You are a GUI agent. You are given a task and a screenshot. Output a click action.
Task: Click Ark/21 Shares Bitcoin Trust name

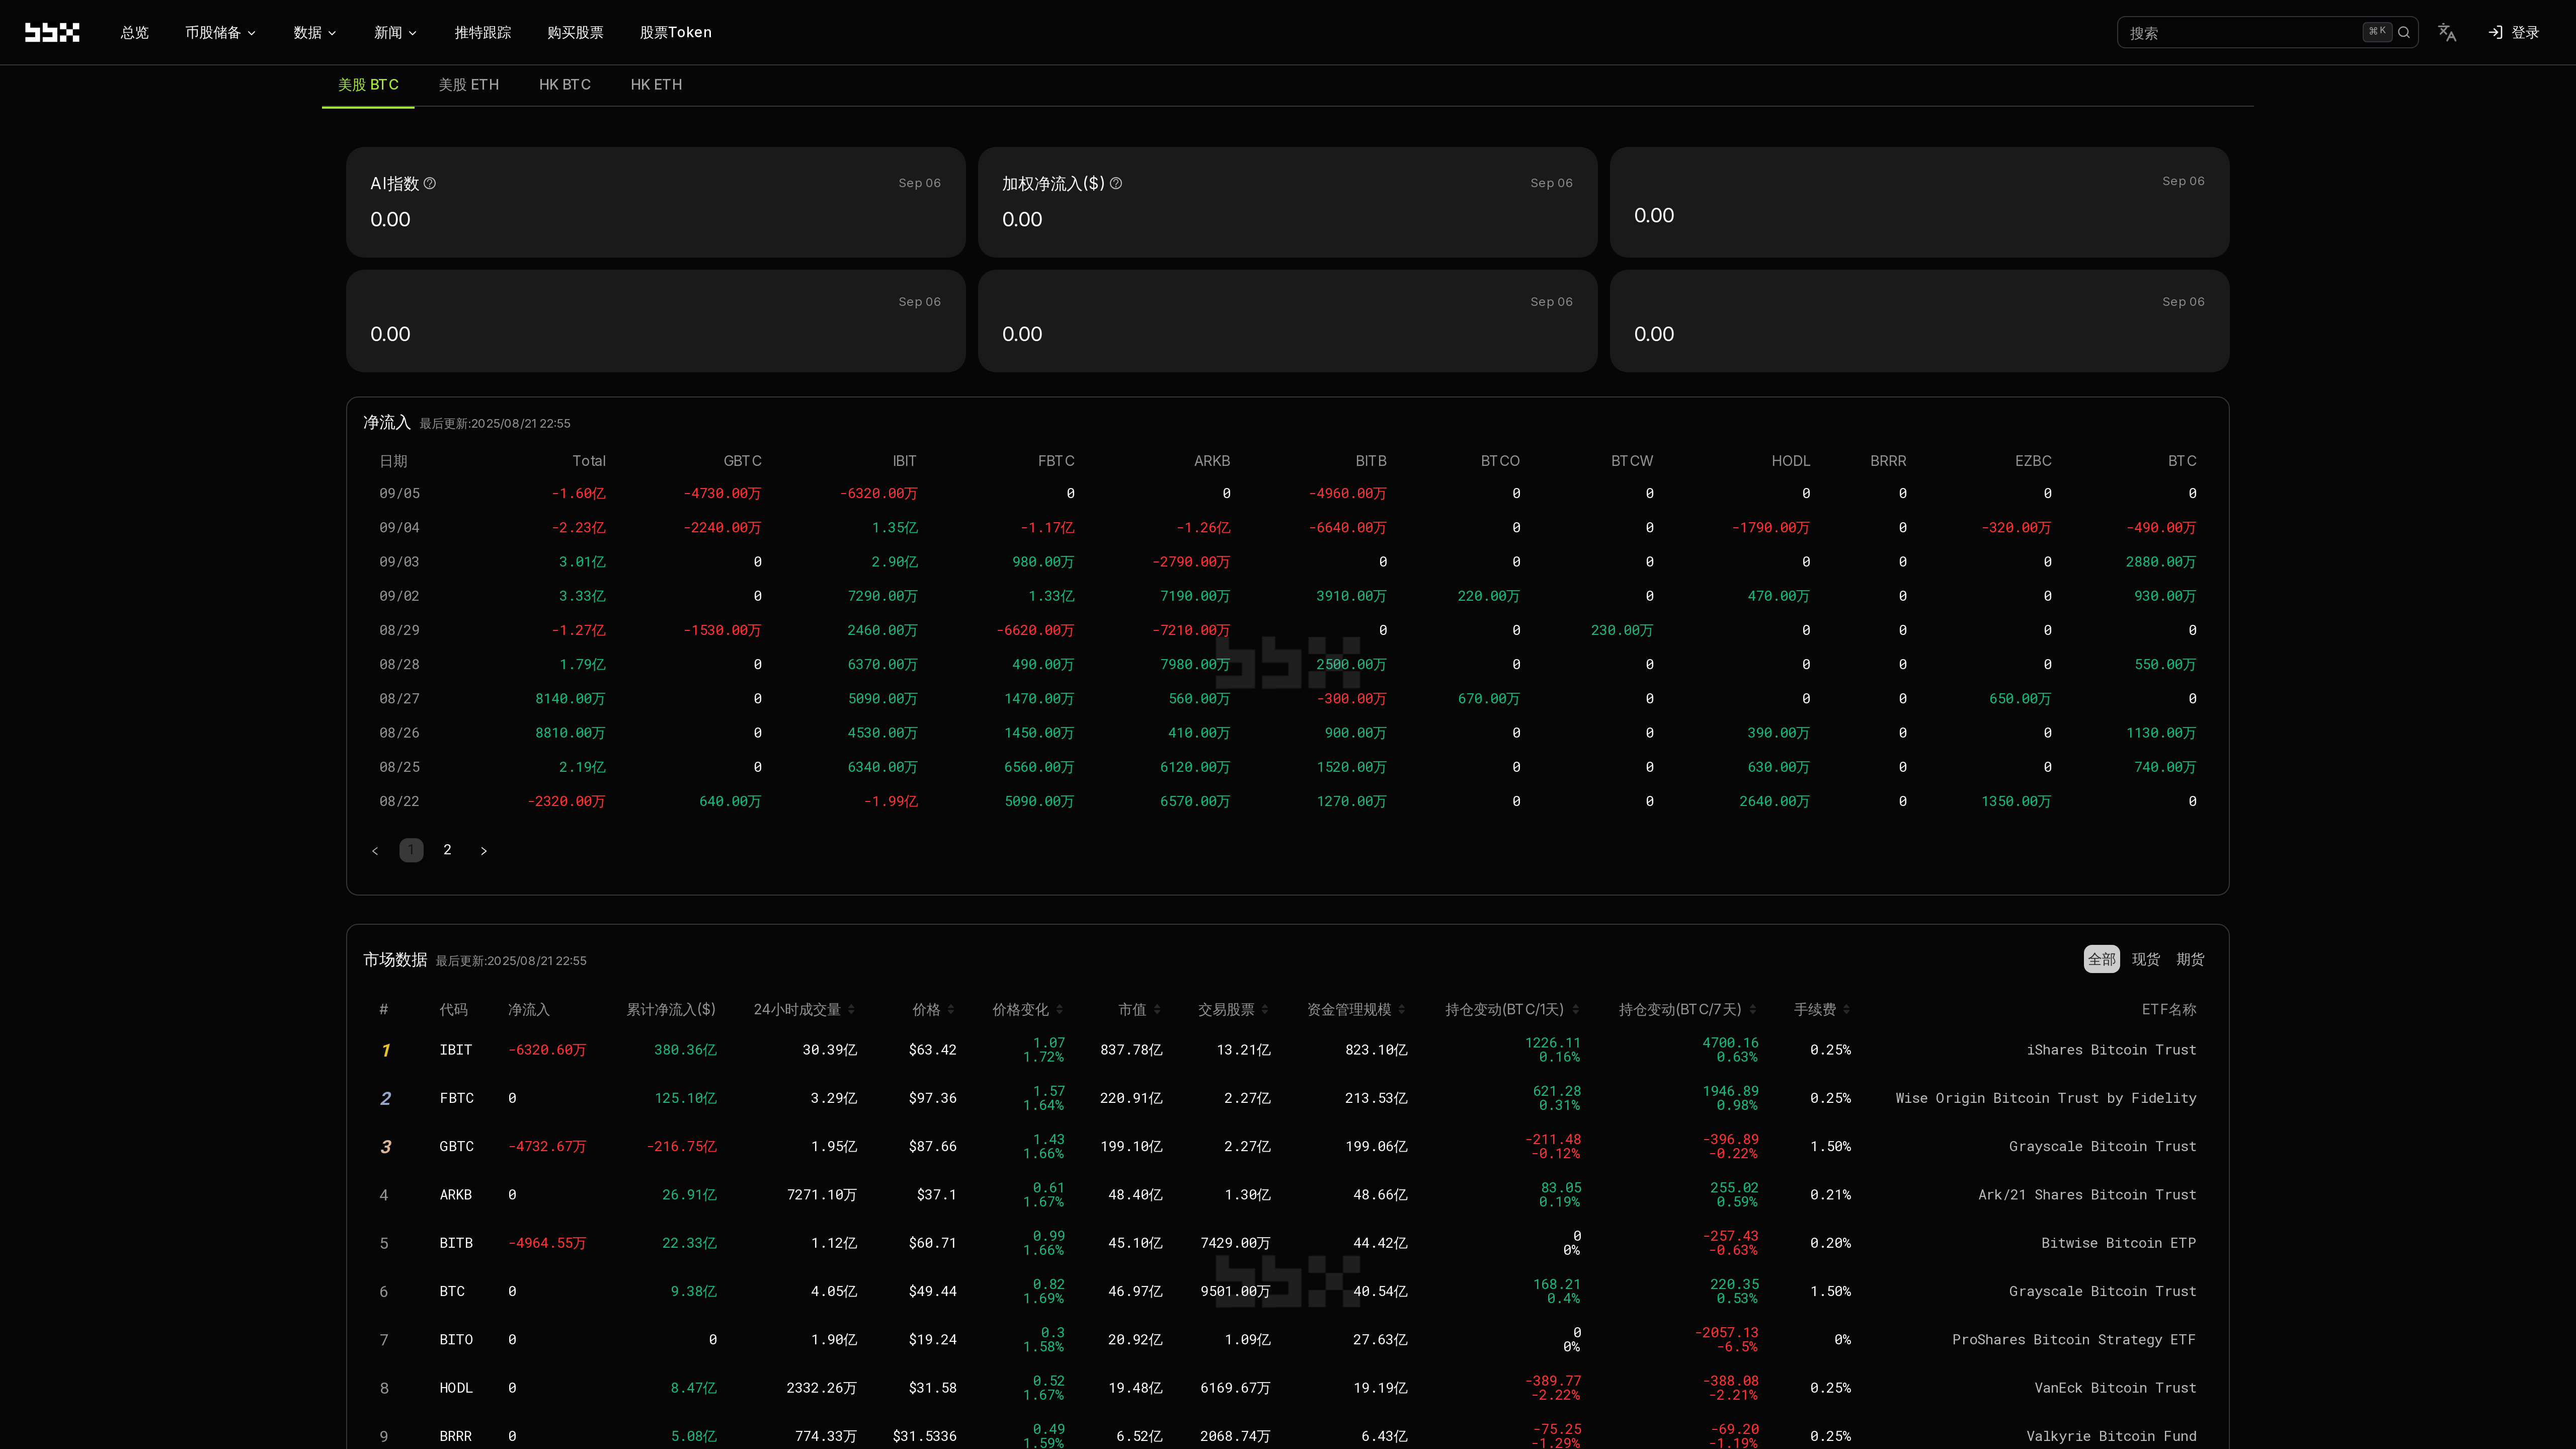(2087, 1195)
